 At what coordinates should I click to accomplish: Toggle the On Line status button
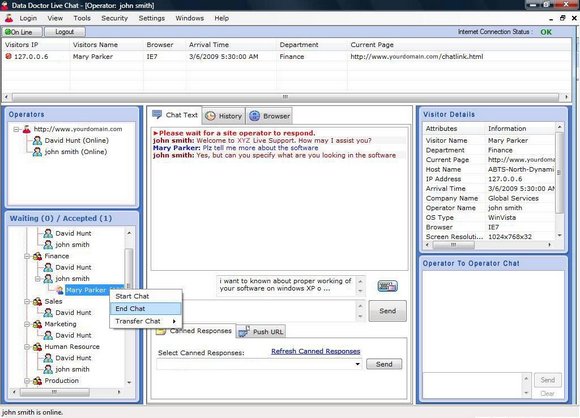point(22,32)
